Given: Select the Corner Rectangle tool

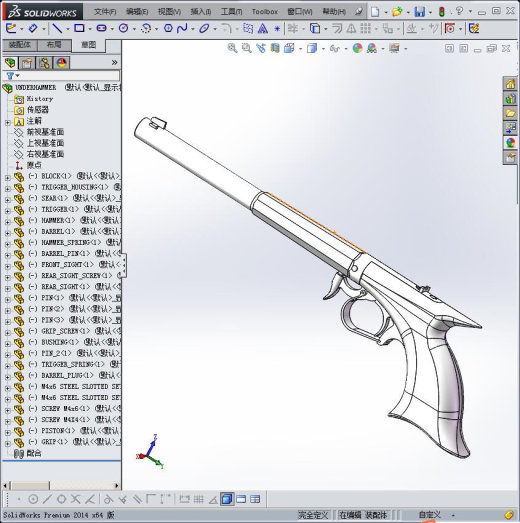Looking at the screenshot, I should (79, 28).
